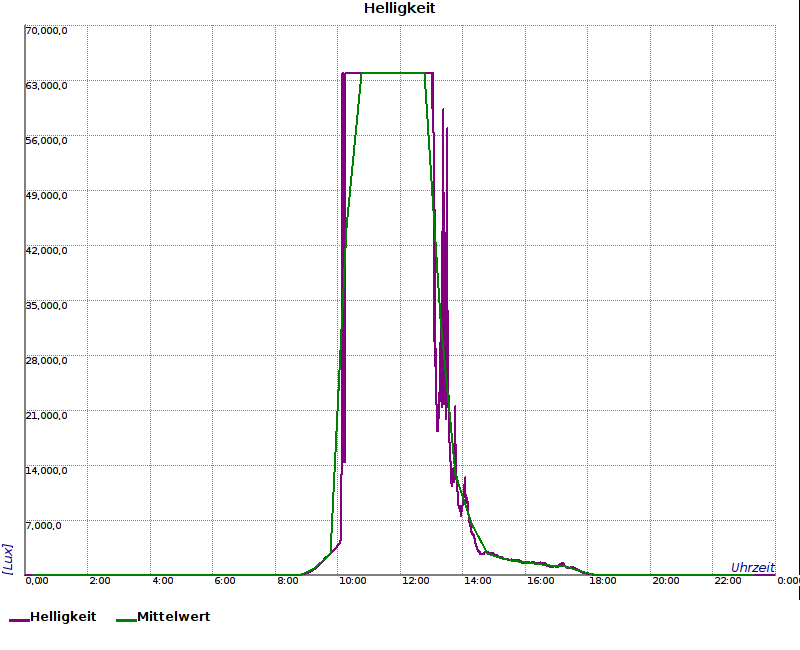The image size is (800, 650).
Task: Click the Uhrzeit axis label
Action: pyautogui.click(x=753, y=568)
